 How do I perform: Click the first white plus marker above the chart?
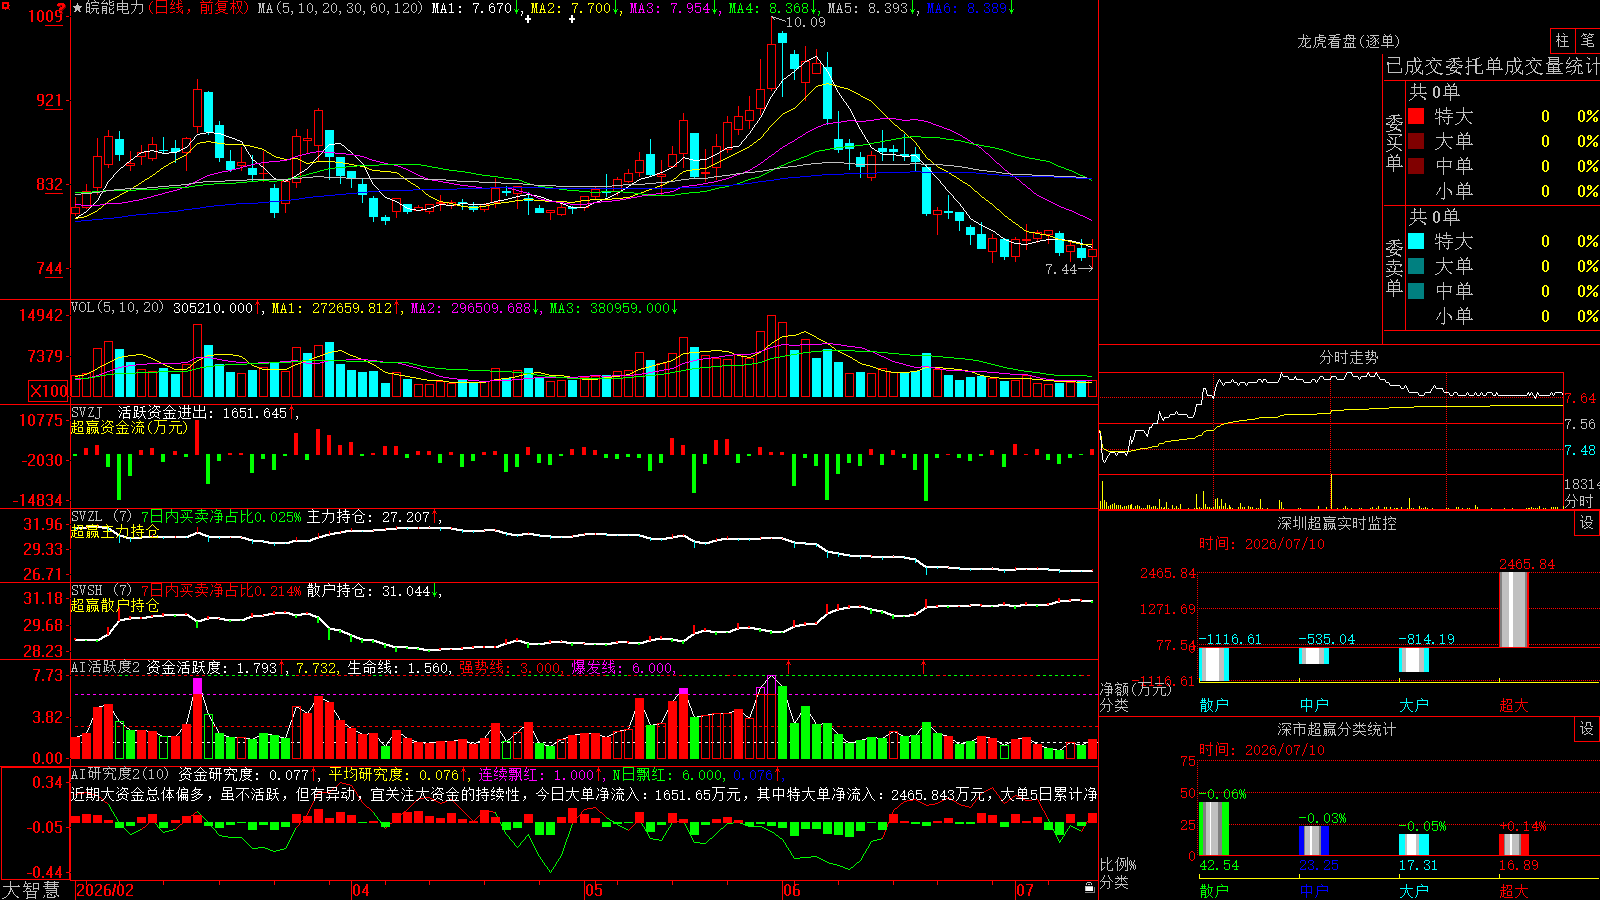tap(528, 19)
